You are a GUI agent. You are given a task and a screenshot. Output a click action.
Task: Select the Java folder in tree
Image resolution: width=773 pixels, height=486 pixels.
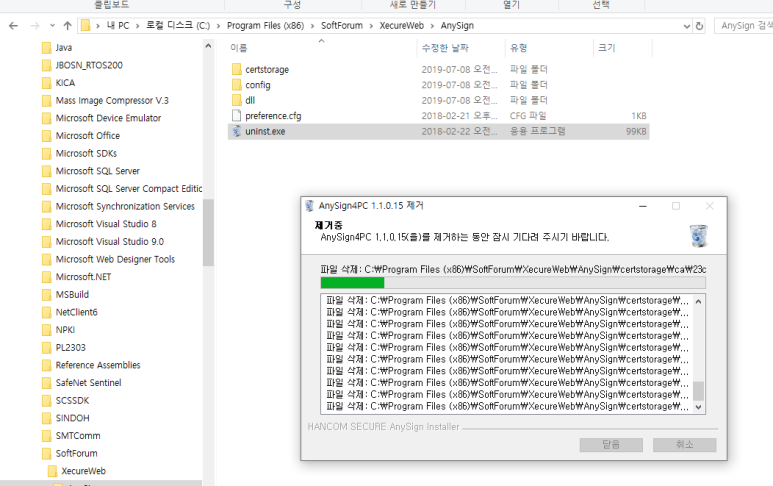[64, 48]
